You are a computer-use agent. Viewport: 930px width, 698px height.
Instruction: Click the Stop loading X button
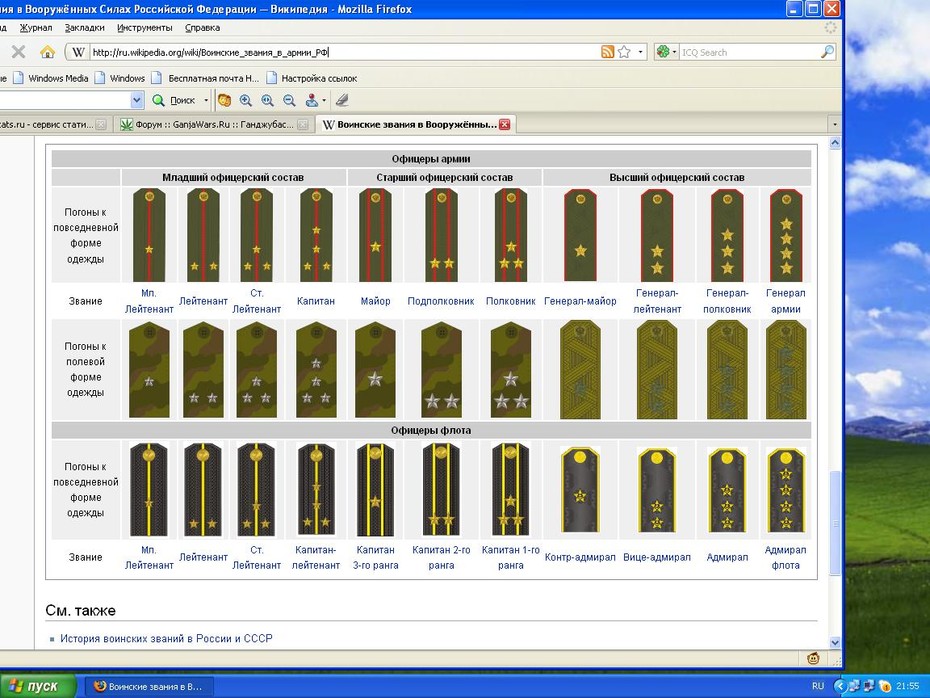[x=18, y=52]
